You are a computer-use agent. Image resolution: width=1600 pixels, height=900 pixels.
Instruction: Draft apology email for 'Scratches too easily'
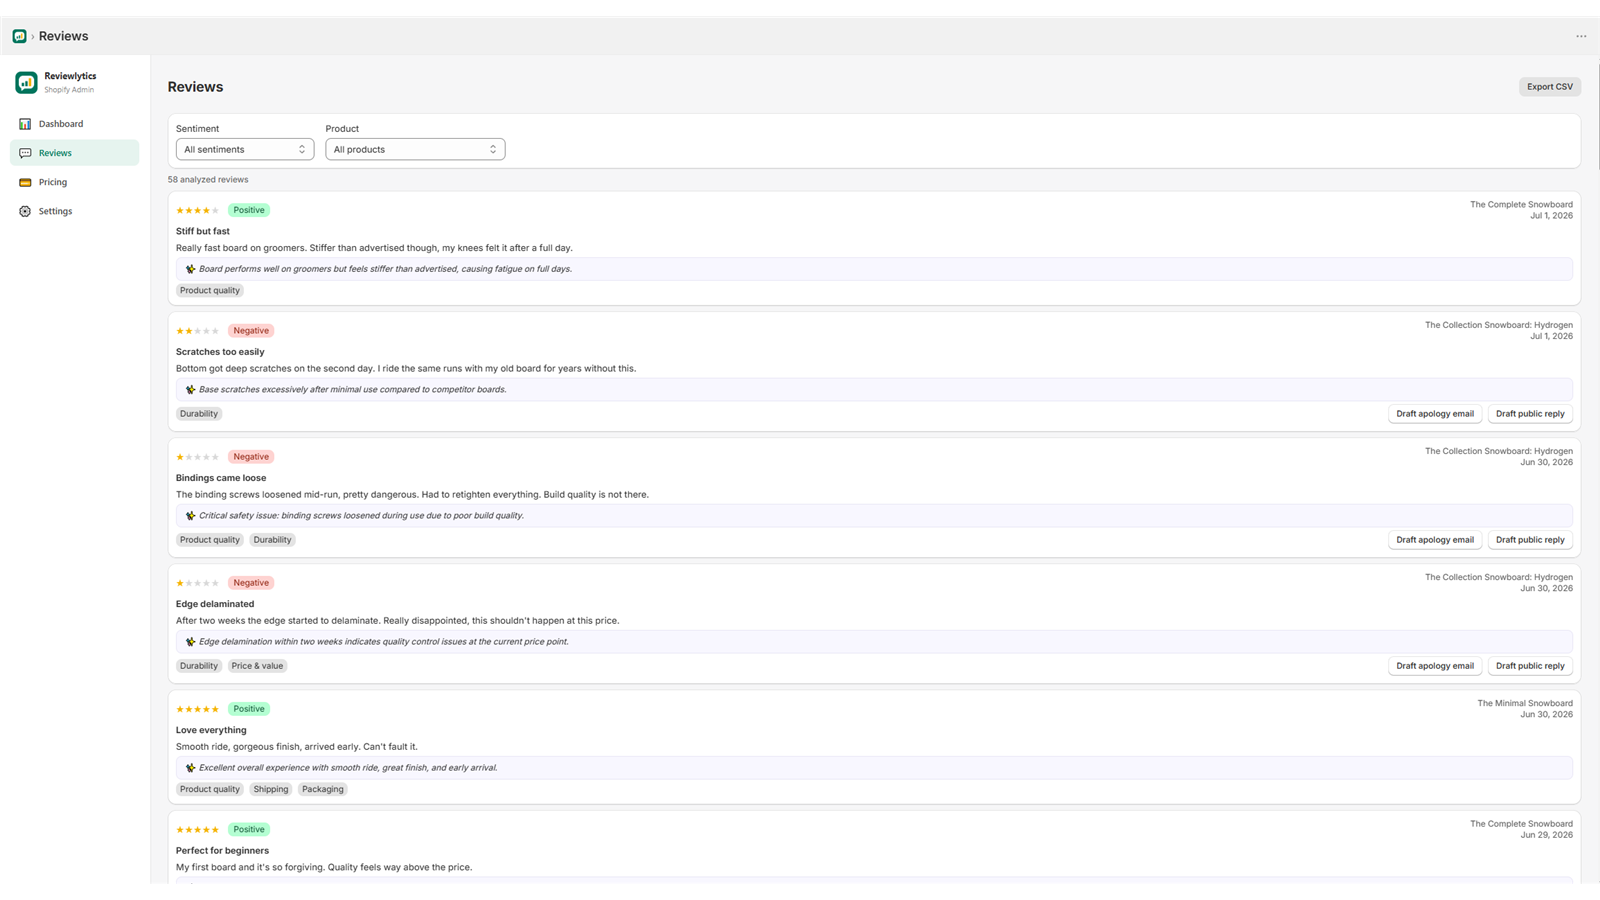[x=1435, y=414]
